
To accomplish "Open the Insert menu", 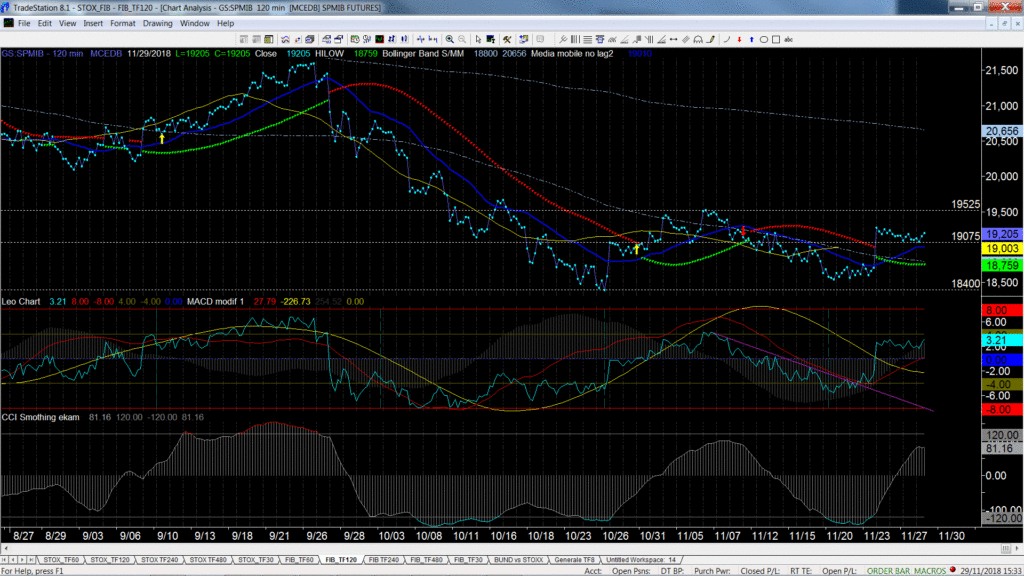I will coord(93,23).
